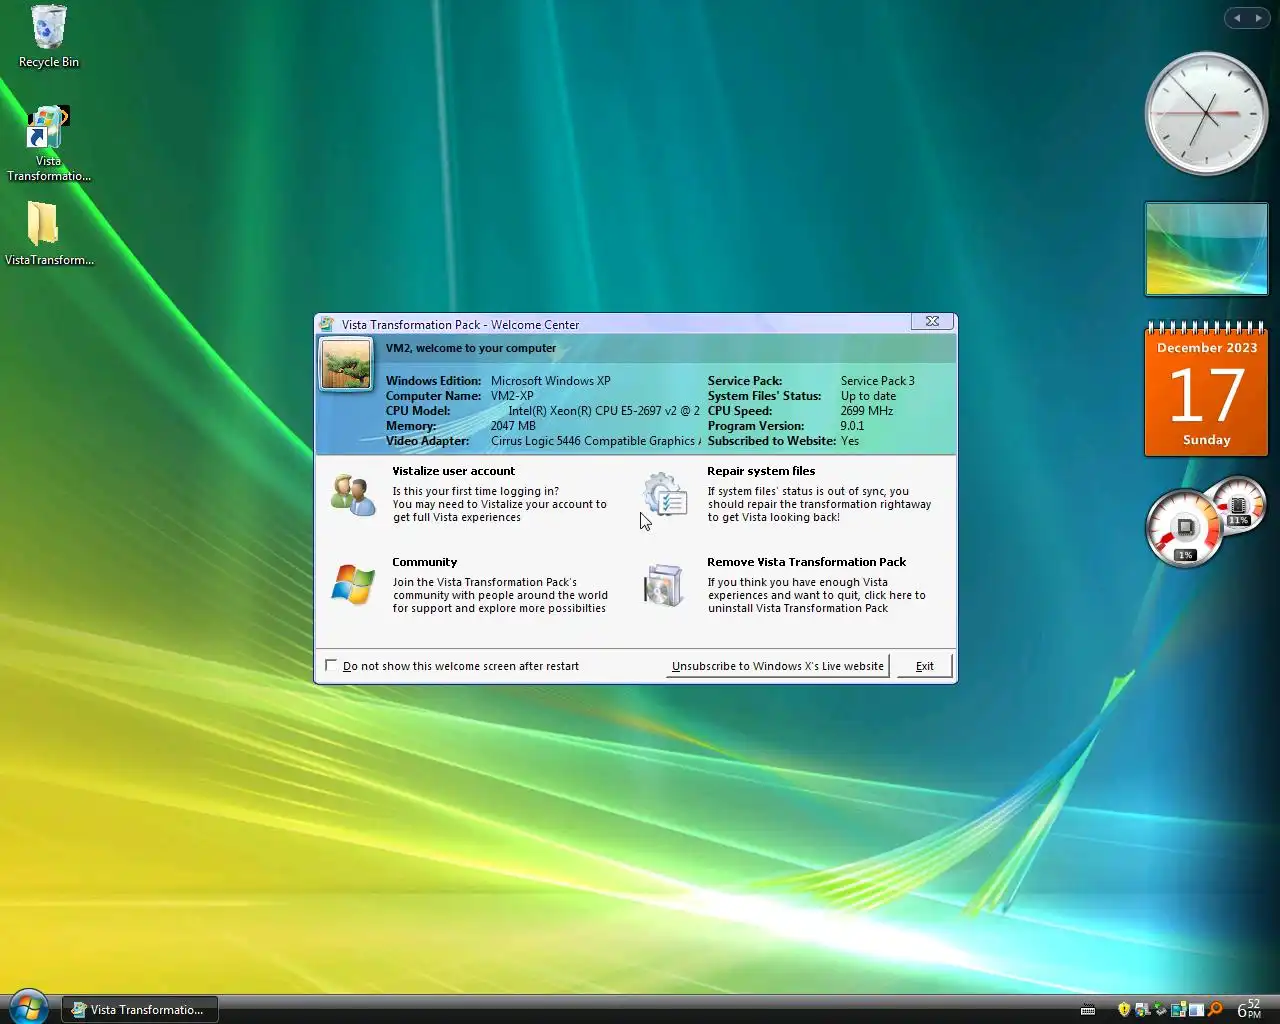Open the Community link
Image resolution: width=1280 pixels, height=1024 pixels.
click(x=424, y=562)
